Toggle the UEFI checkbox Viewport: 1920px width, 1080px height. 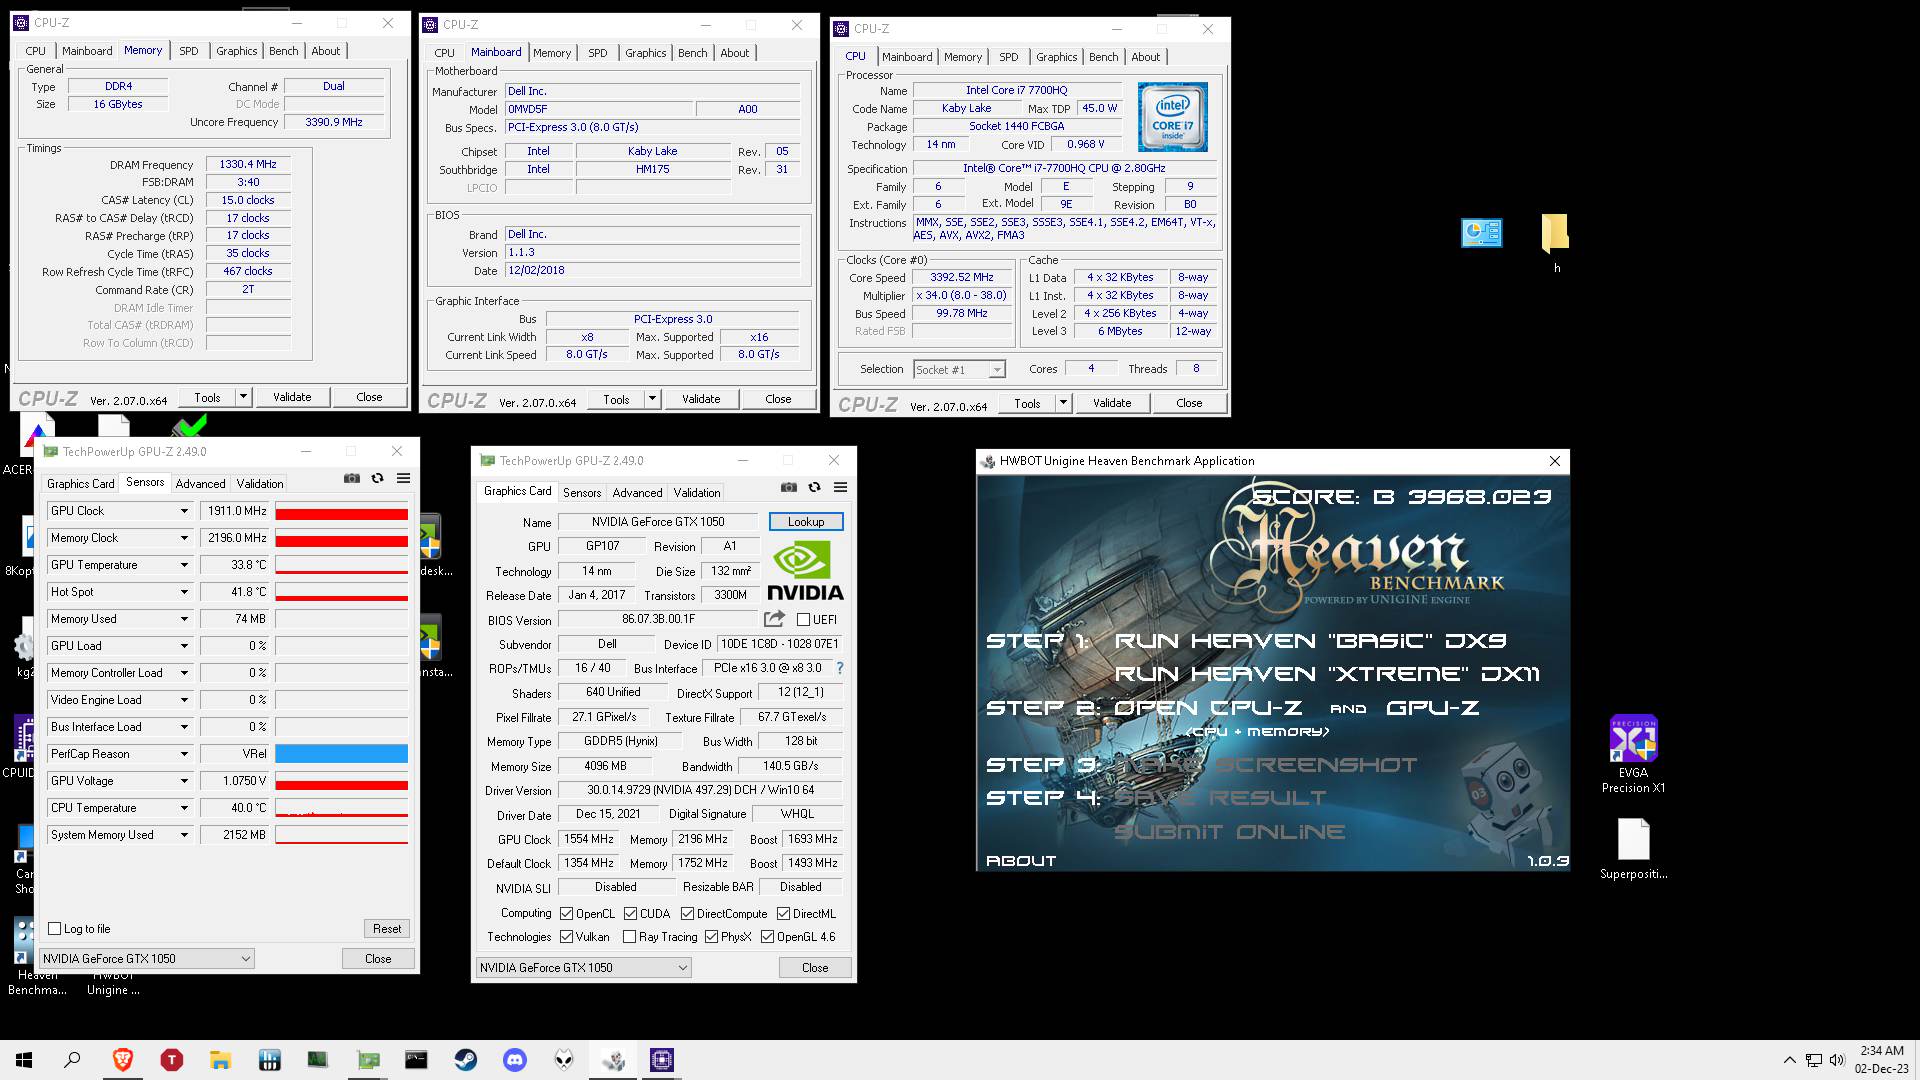(x=803, y=620)
